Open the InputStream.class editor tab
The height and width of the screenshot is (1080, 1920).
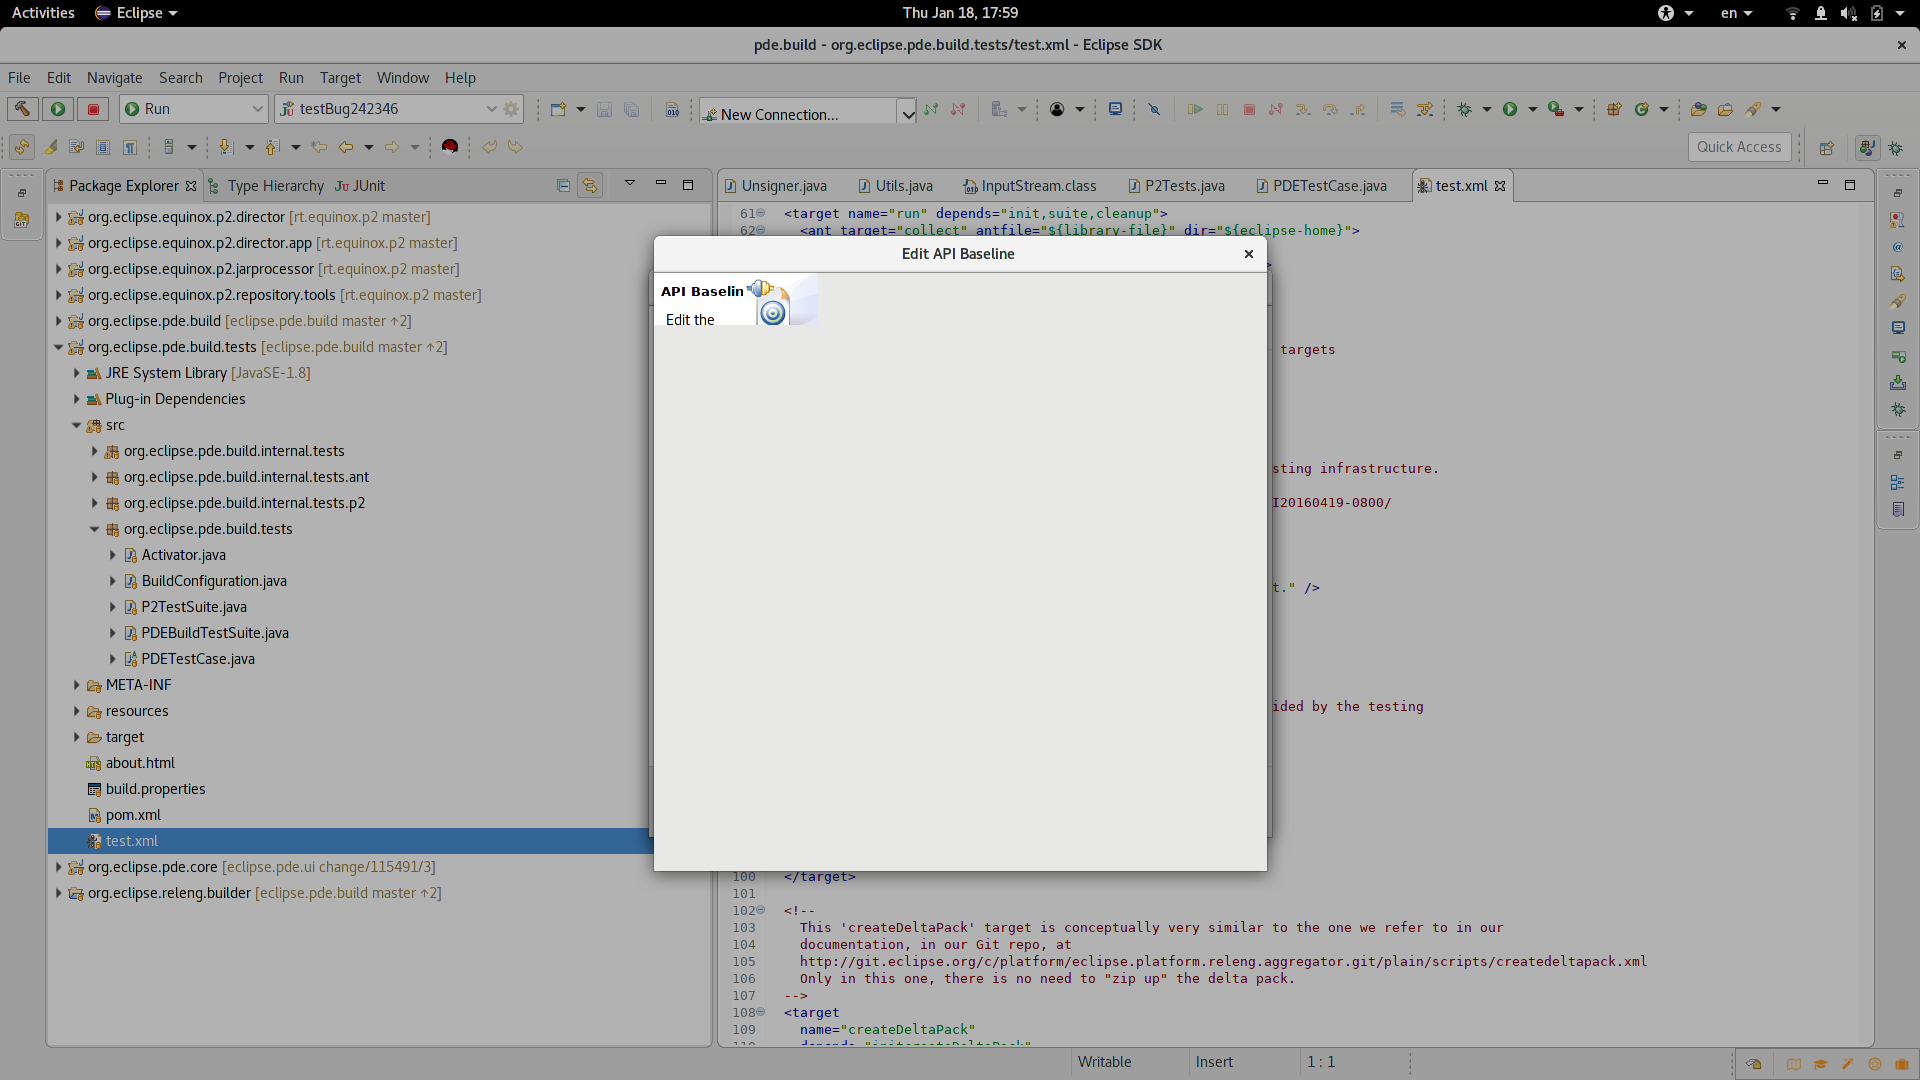(x=1030, y=186)
